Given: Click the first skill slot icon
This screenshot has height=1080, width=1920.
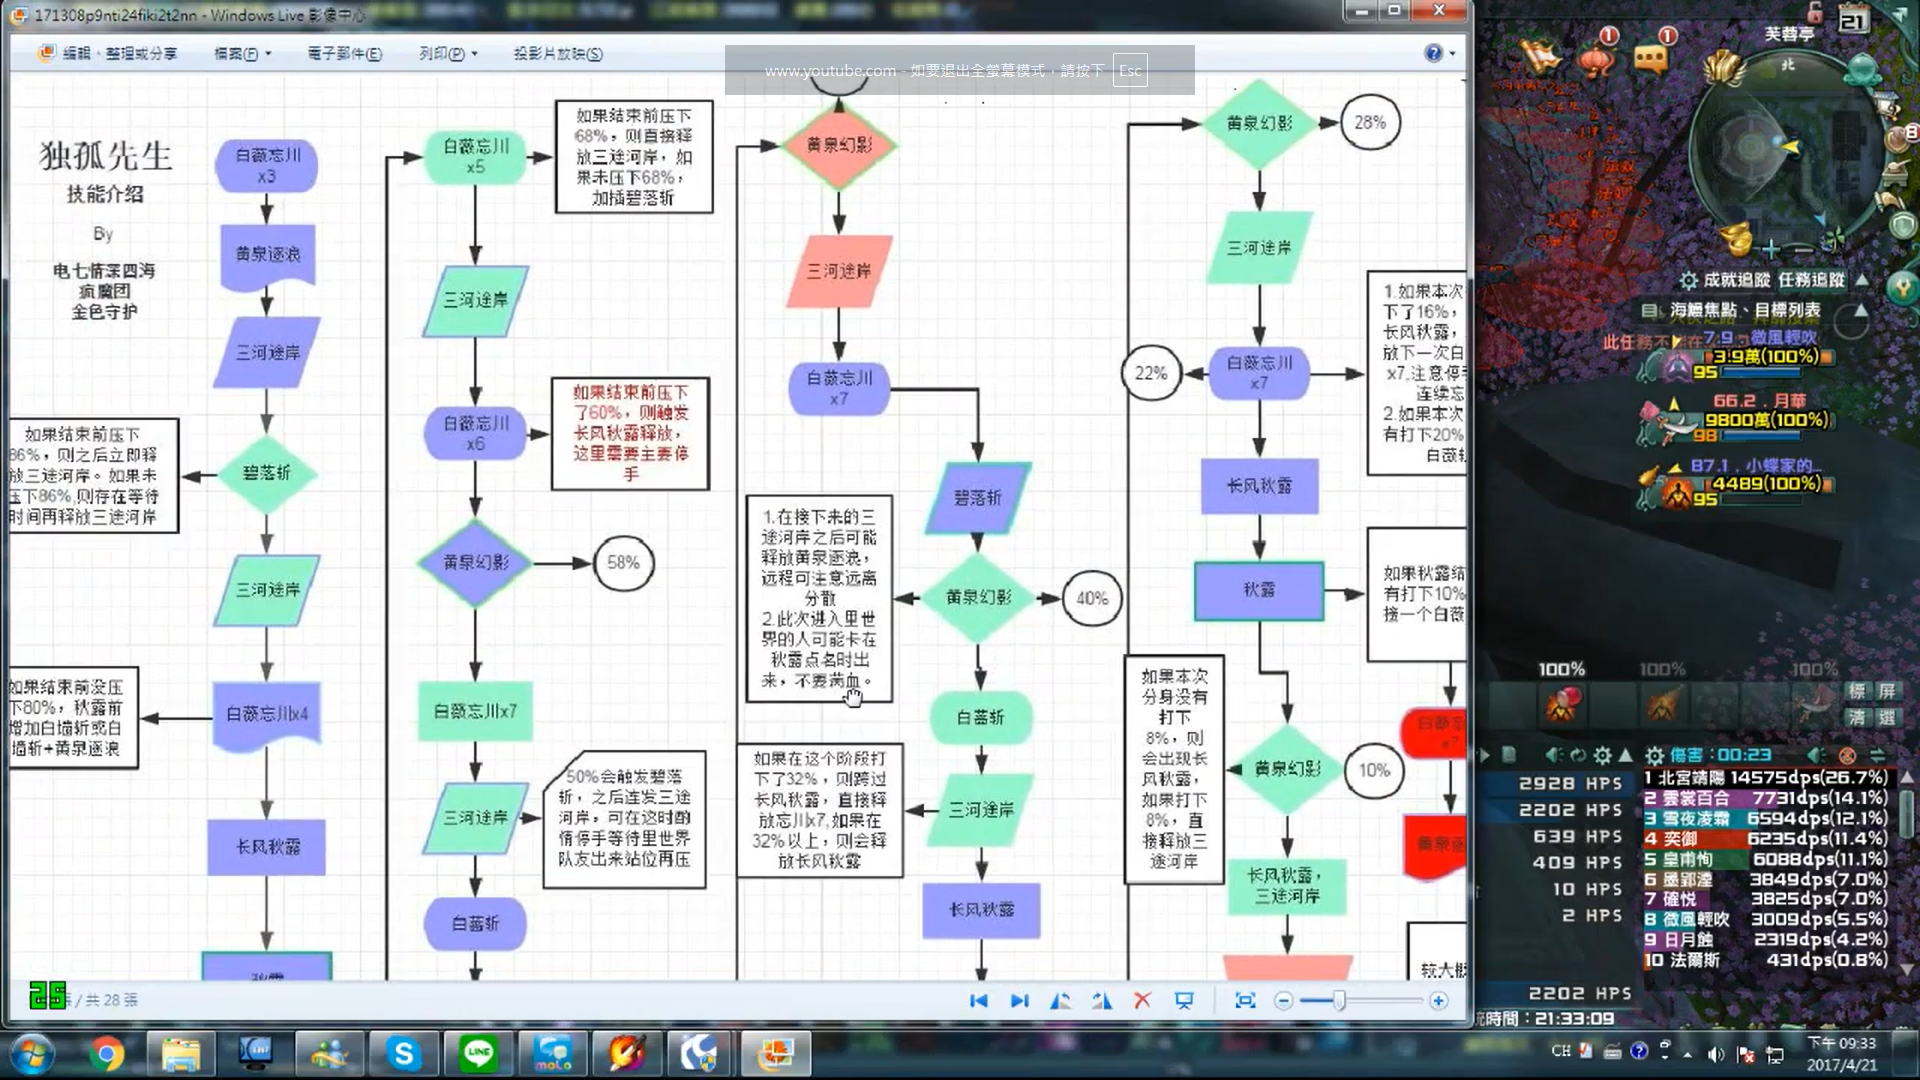Looking at the screenshot, I should pos(1562,704).
